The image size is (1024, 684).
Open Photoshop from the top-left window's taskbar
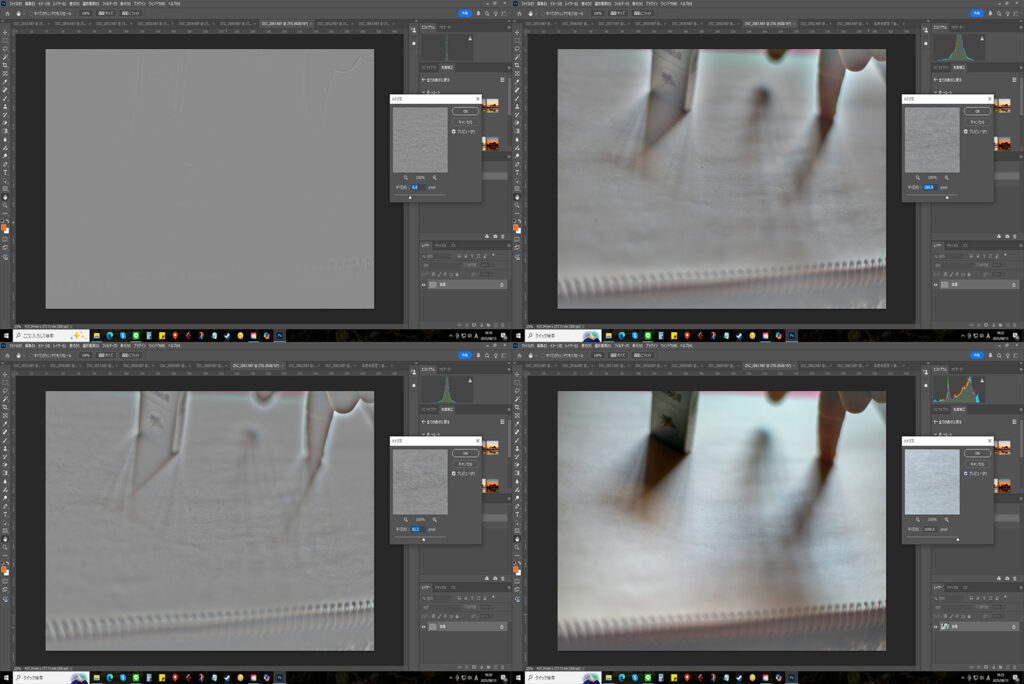pos(279,335)
